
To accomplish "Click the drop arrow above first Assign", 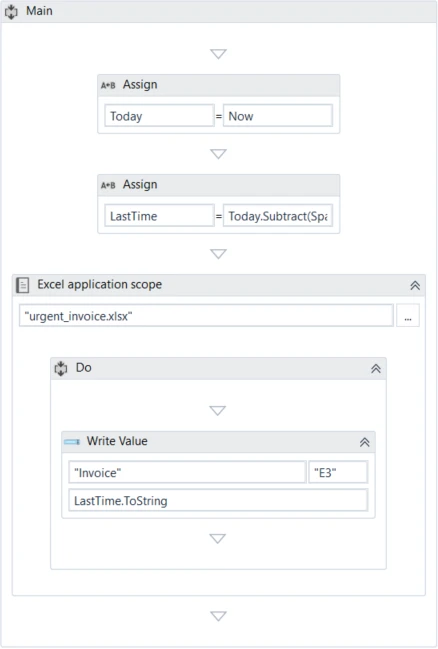I will pyautogui.click(x=218, y=54).
